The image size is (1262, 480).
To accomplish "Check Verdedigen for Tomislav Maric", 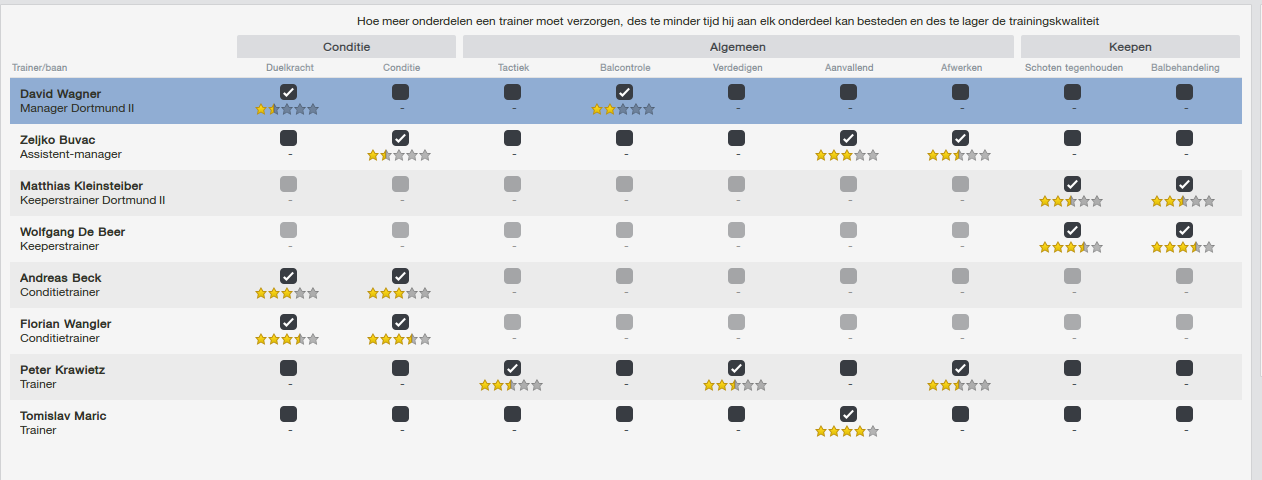I will (x=736, y=414).
